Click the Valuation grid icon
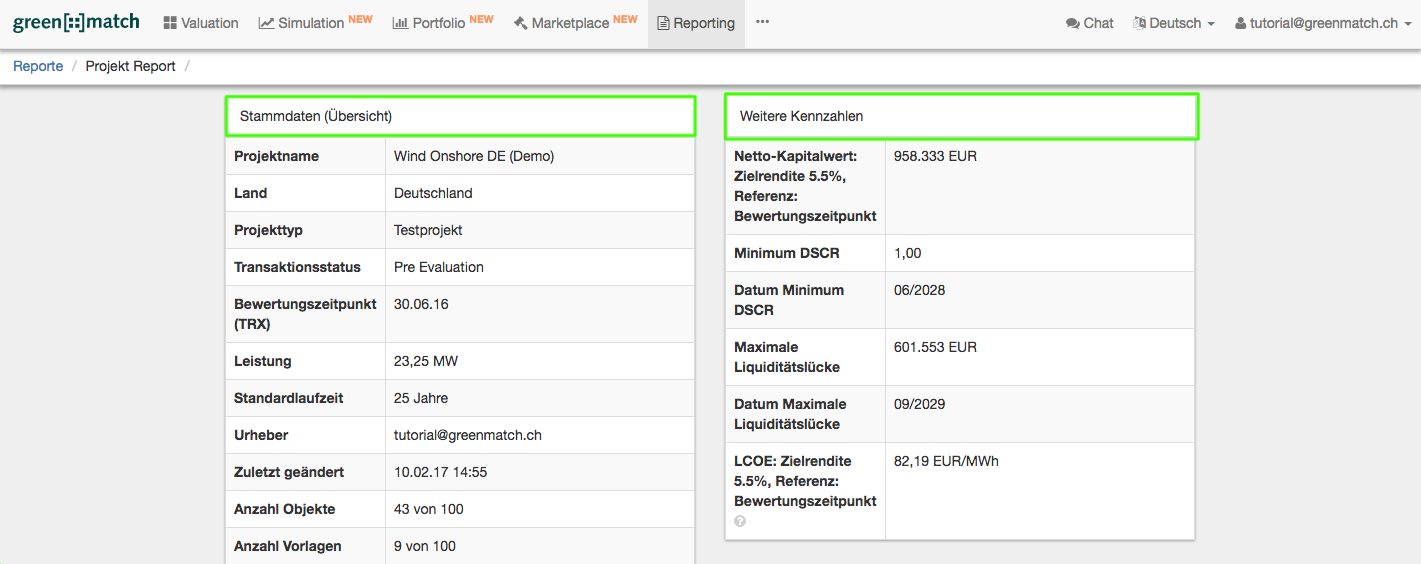 tap(170, 23)
